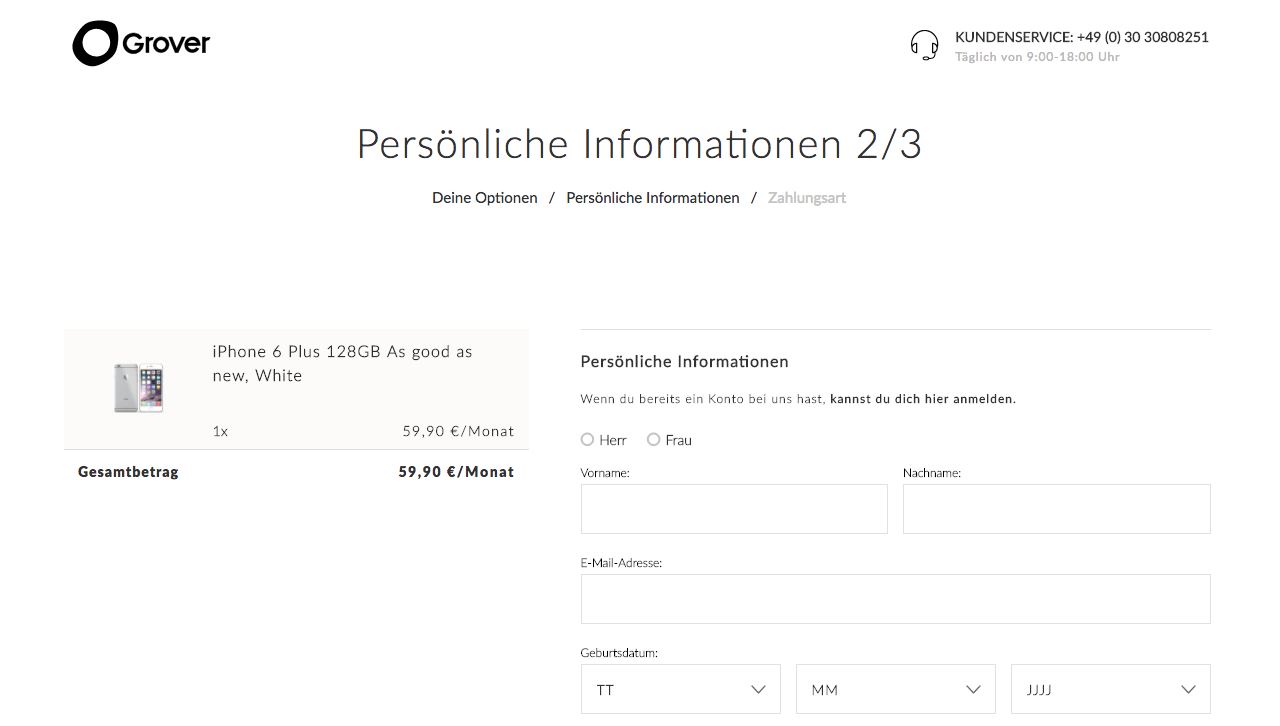Image resolution: width=1280 pixels, height=726 pixels.
Task: Click the 1x quantity text
Action: click(220, 431)
